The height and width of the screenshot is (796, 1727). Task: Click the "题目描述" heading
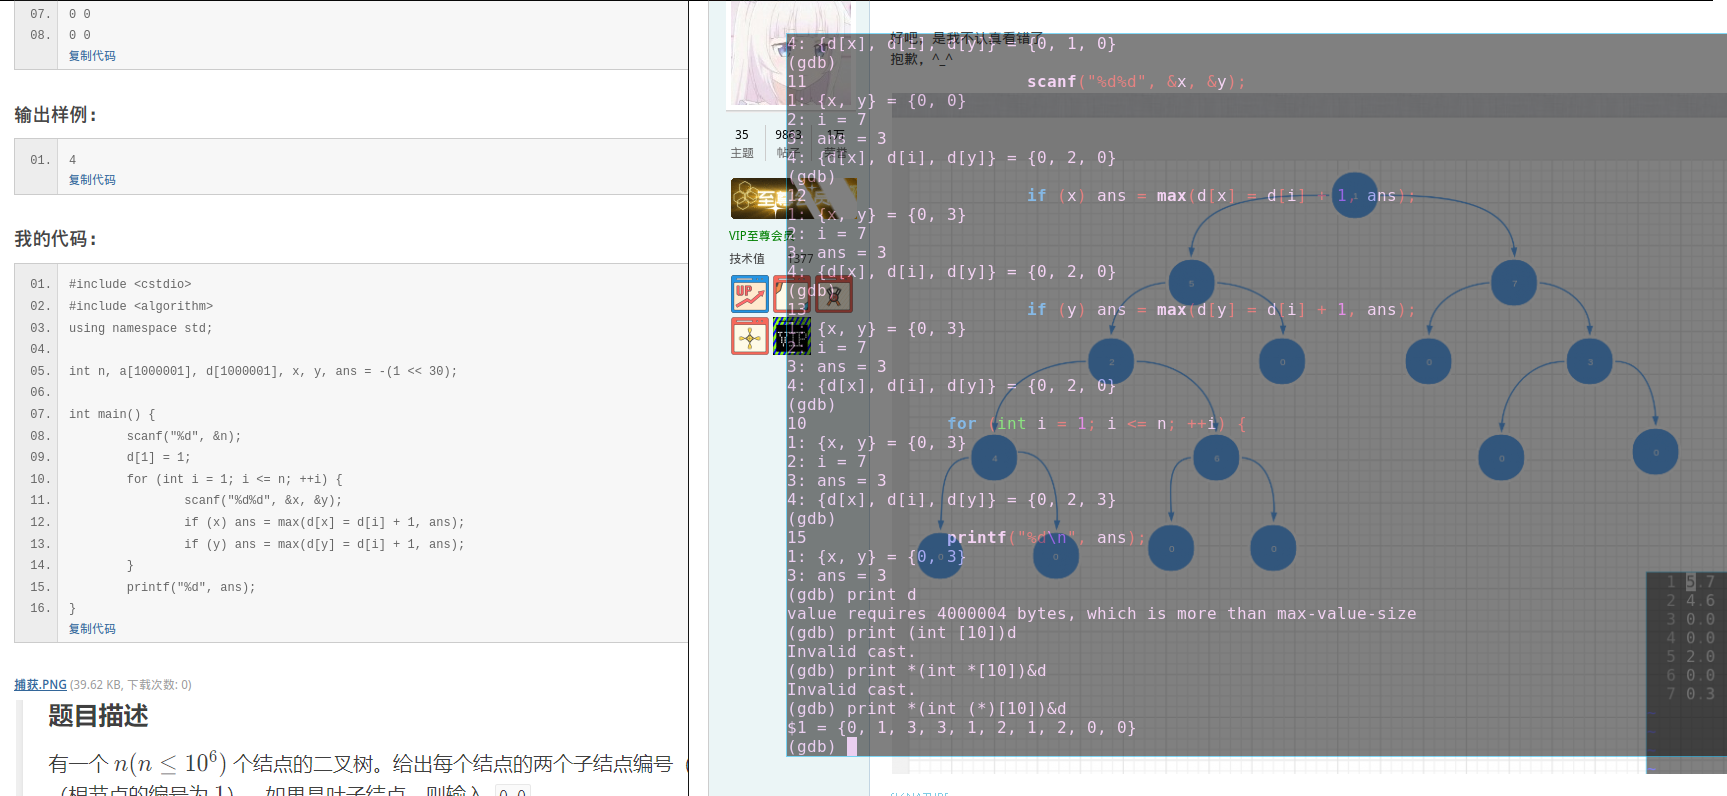click(98, 716)
